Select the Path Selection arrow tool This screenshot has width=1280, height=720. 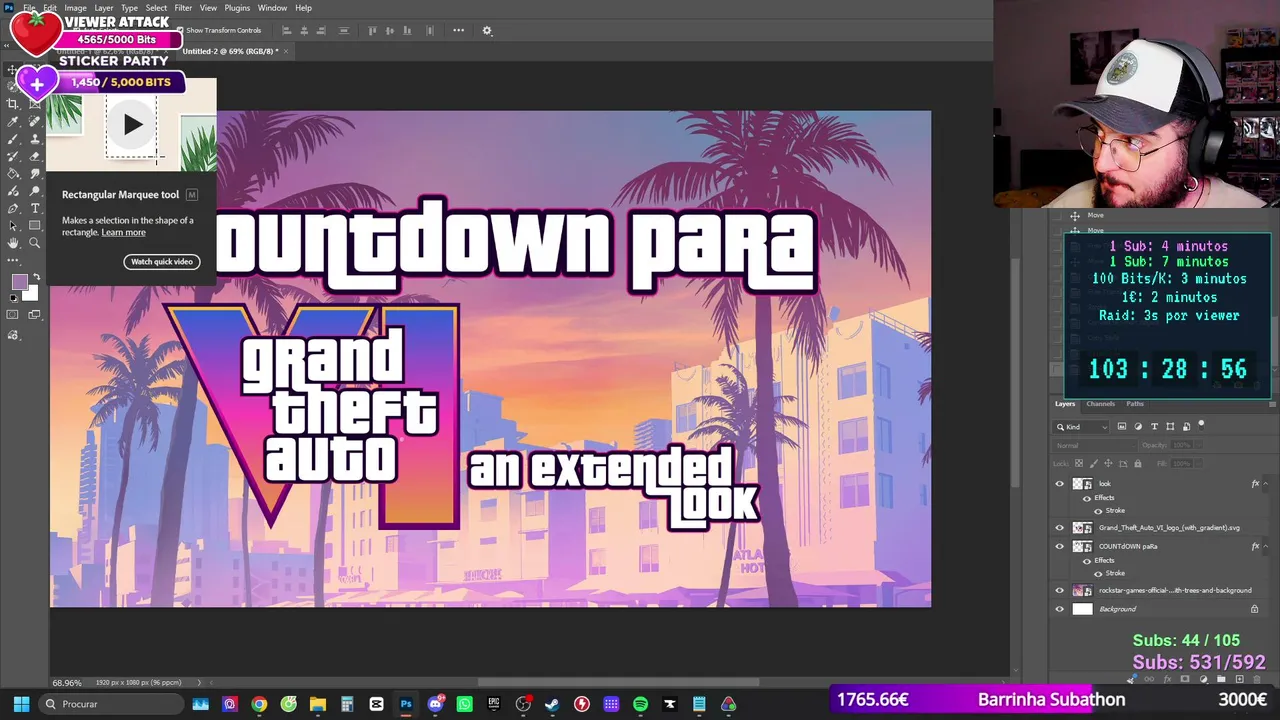13,225
